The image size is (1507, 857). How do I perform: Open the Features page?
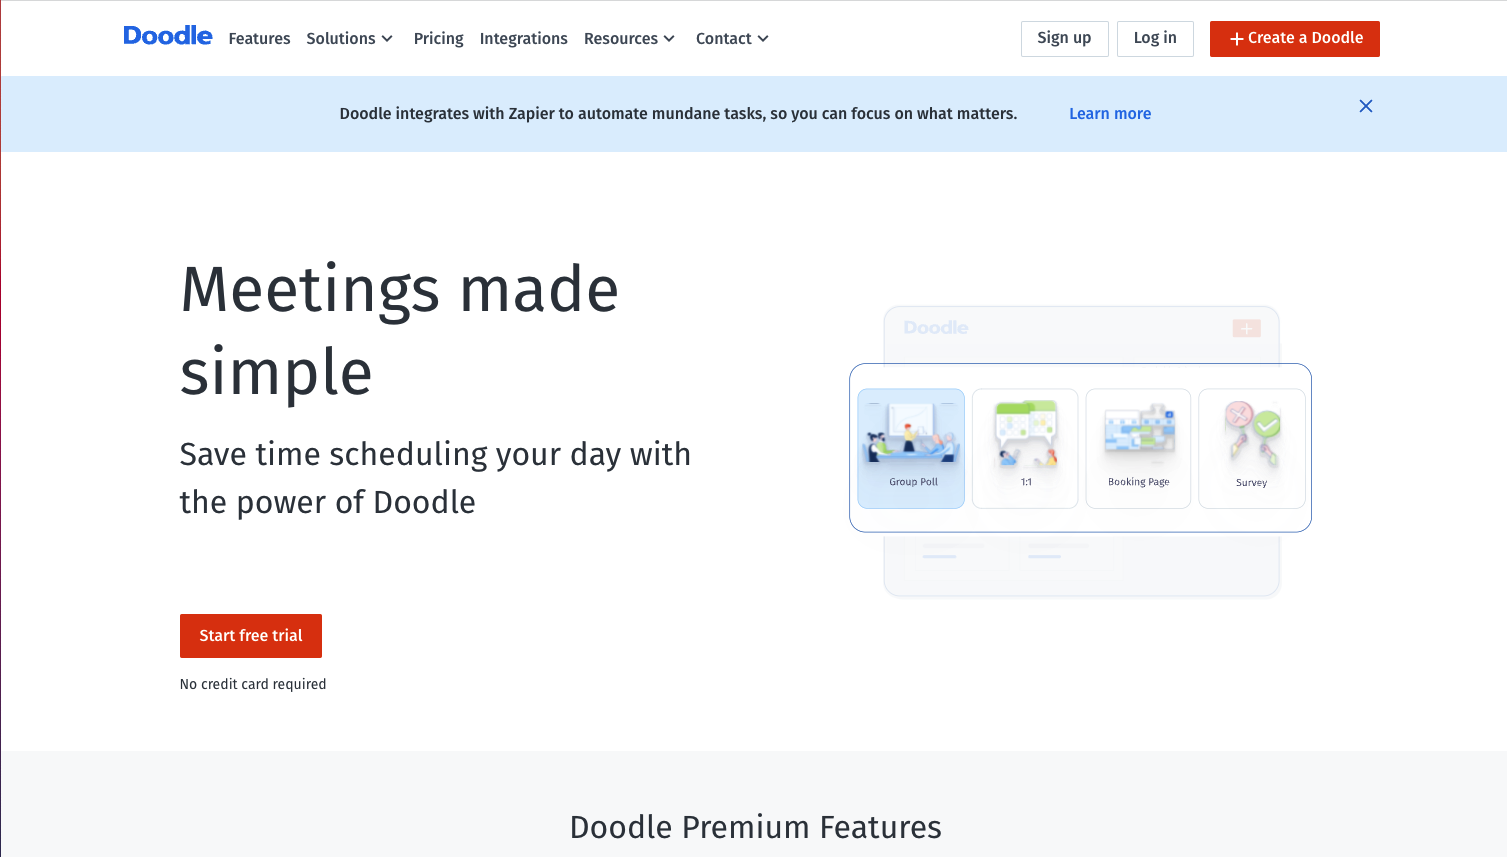point(259,38)
